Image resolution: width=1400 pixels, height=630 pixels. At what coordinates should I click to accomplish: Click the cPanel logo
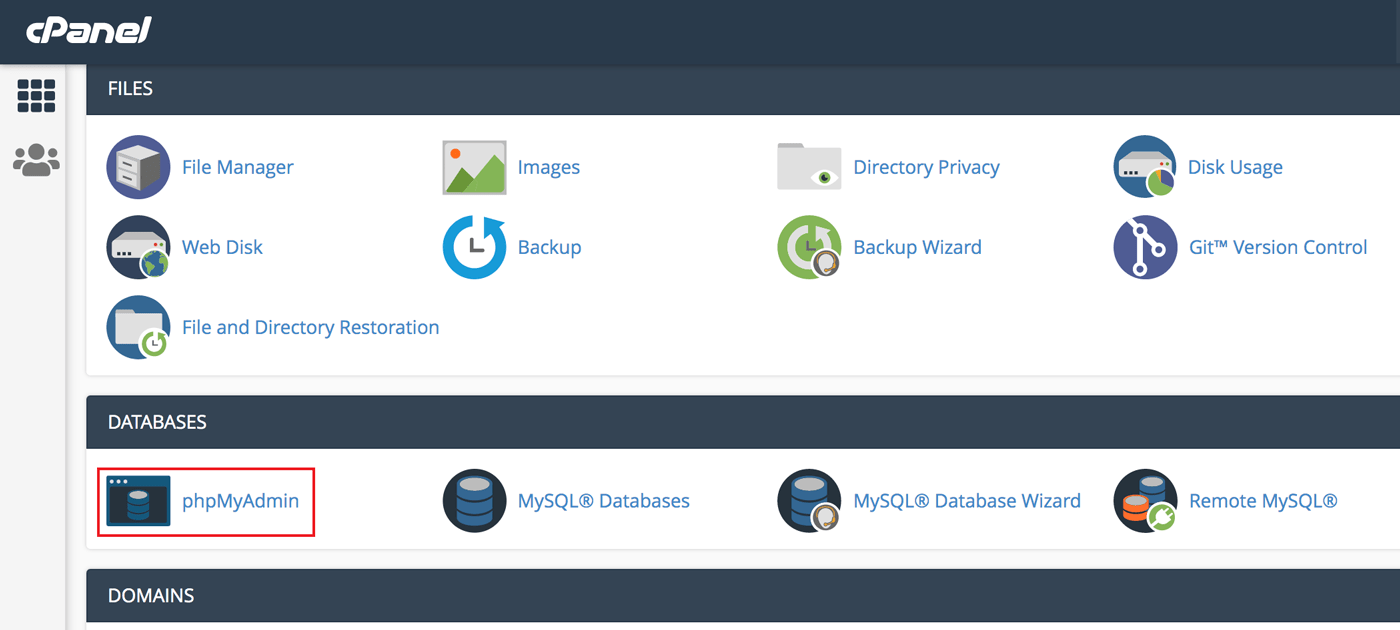click(x=89, y=30)
